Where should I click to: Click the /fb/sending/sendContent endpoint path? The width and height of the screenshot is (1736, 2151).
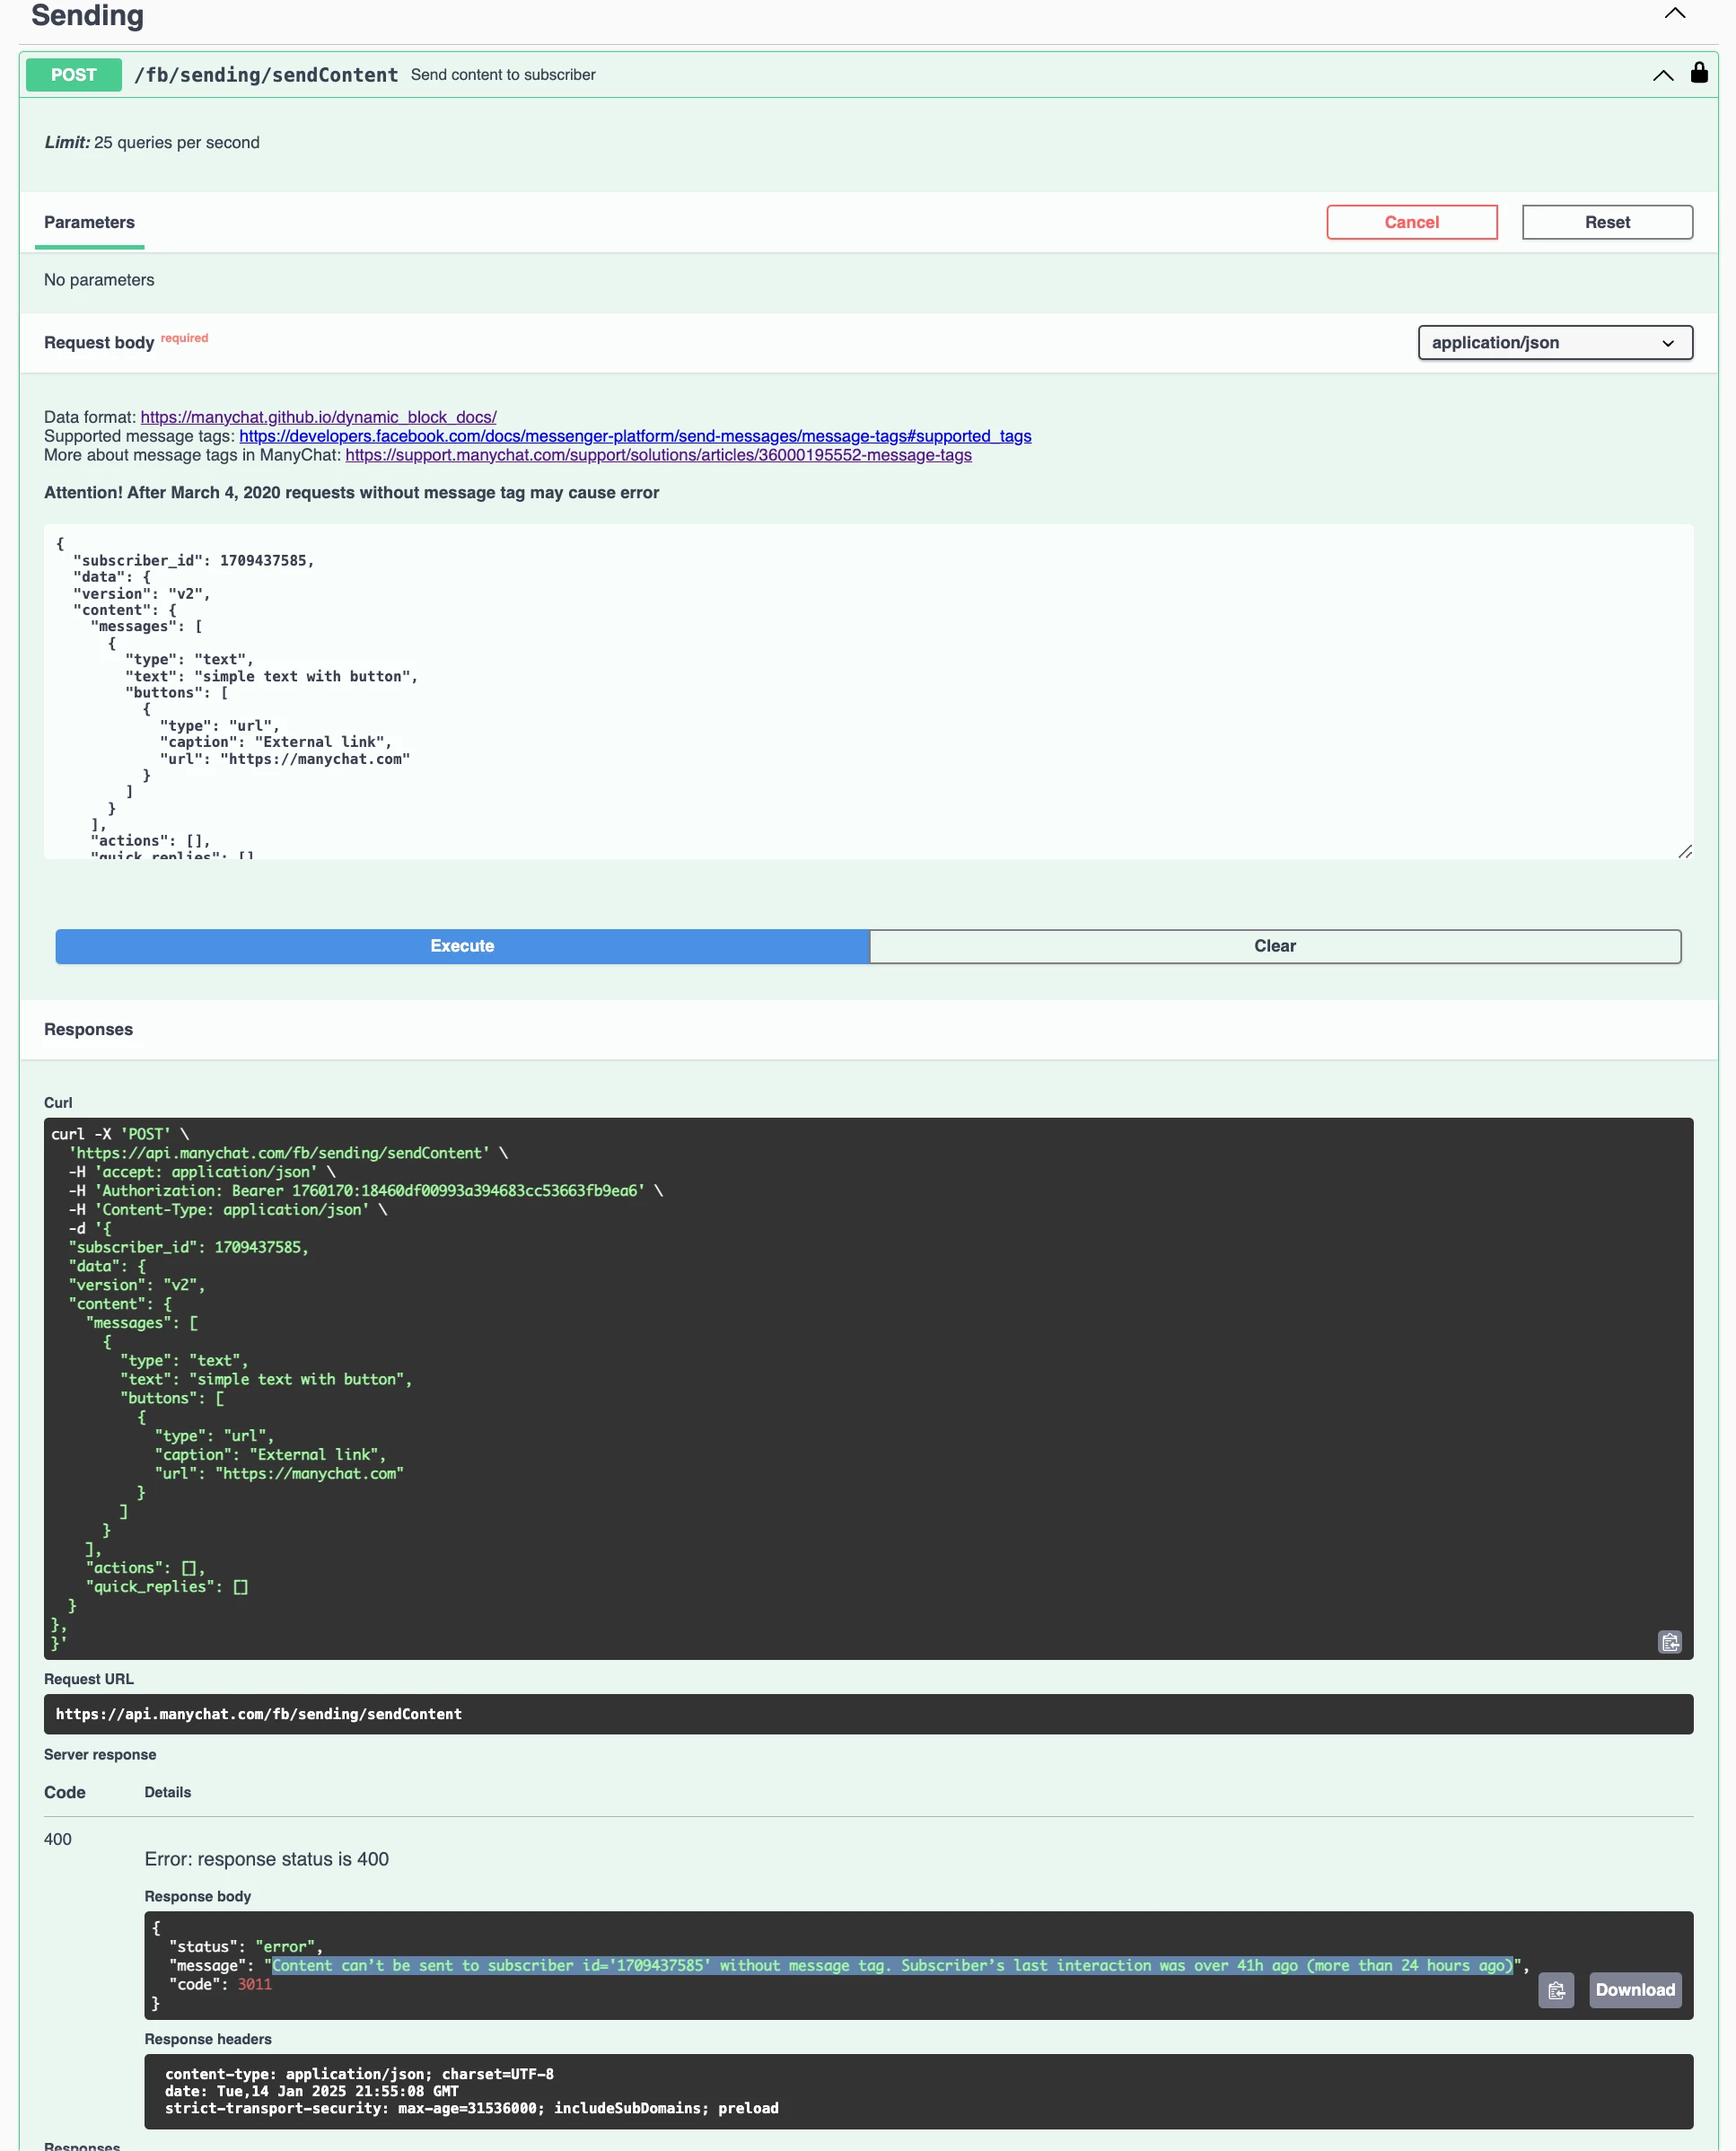point(266,75)
